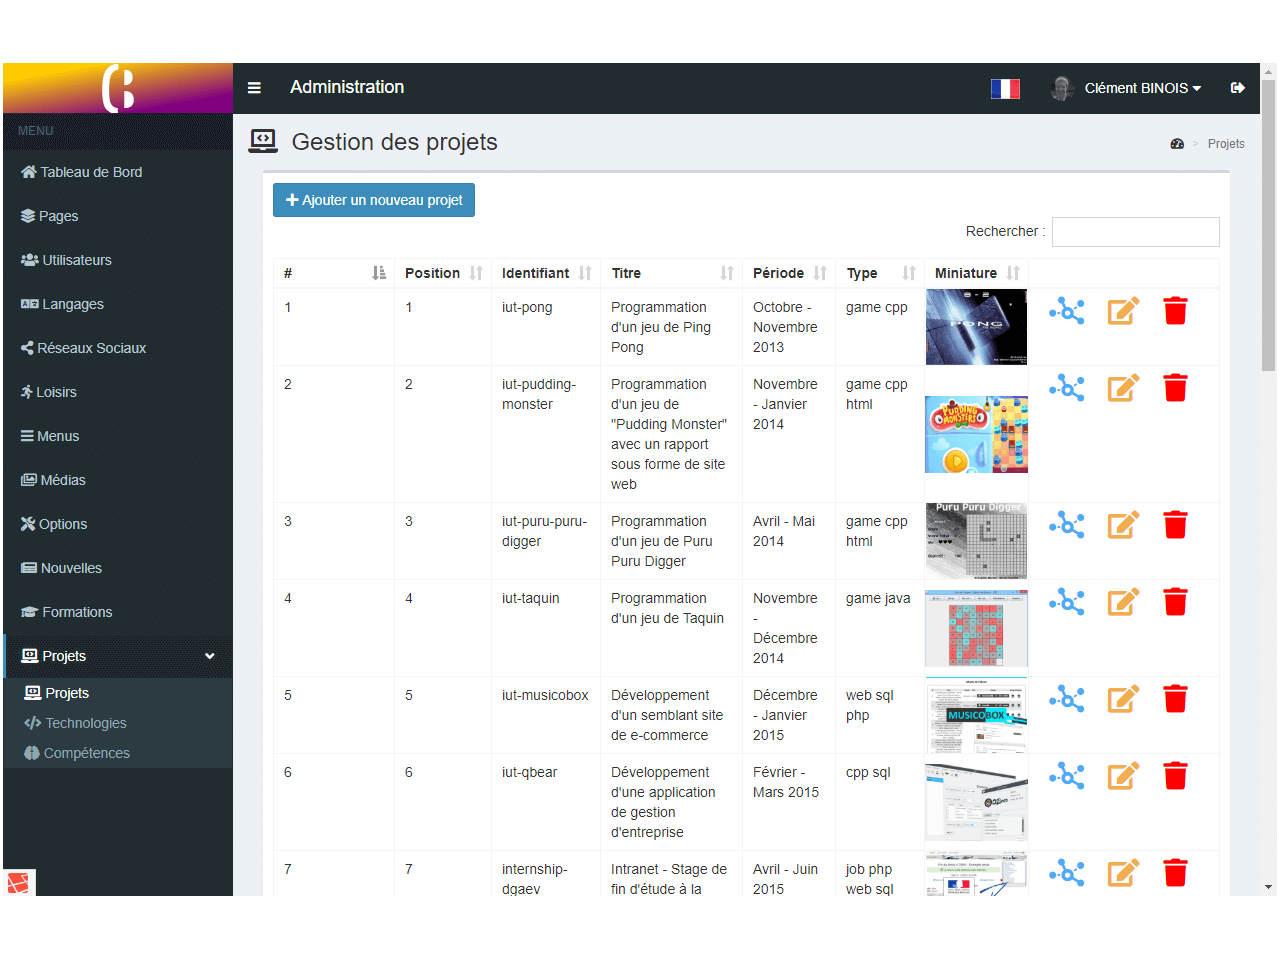Click the French flag language icon

coord(1005,89)
